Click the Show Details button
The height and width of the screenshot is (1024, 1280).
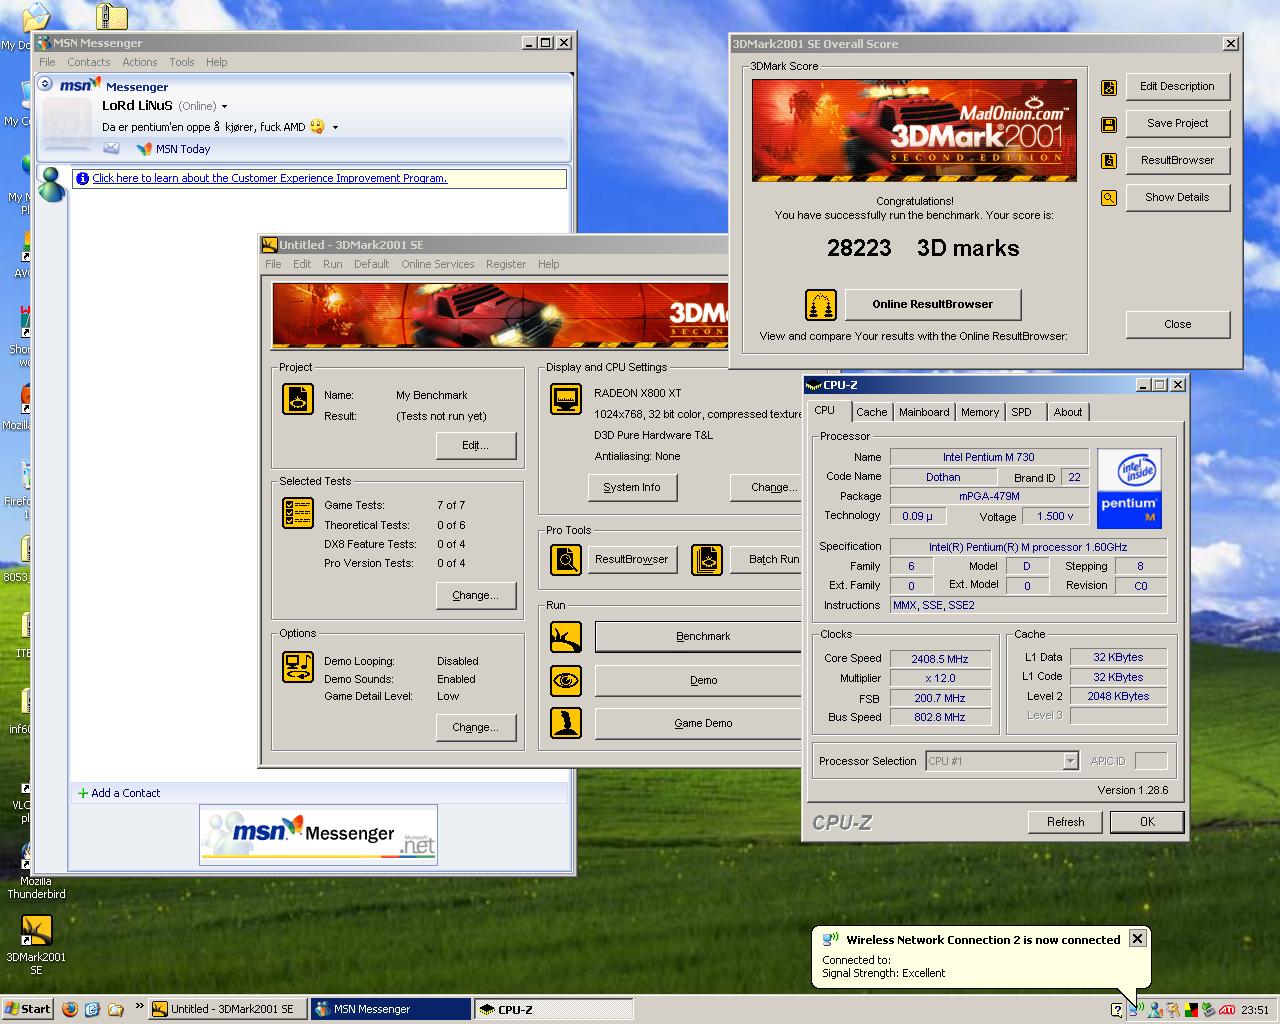1178,197
